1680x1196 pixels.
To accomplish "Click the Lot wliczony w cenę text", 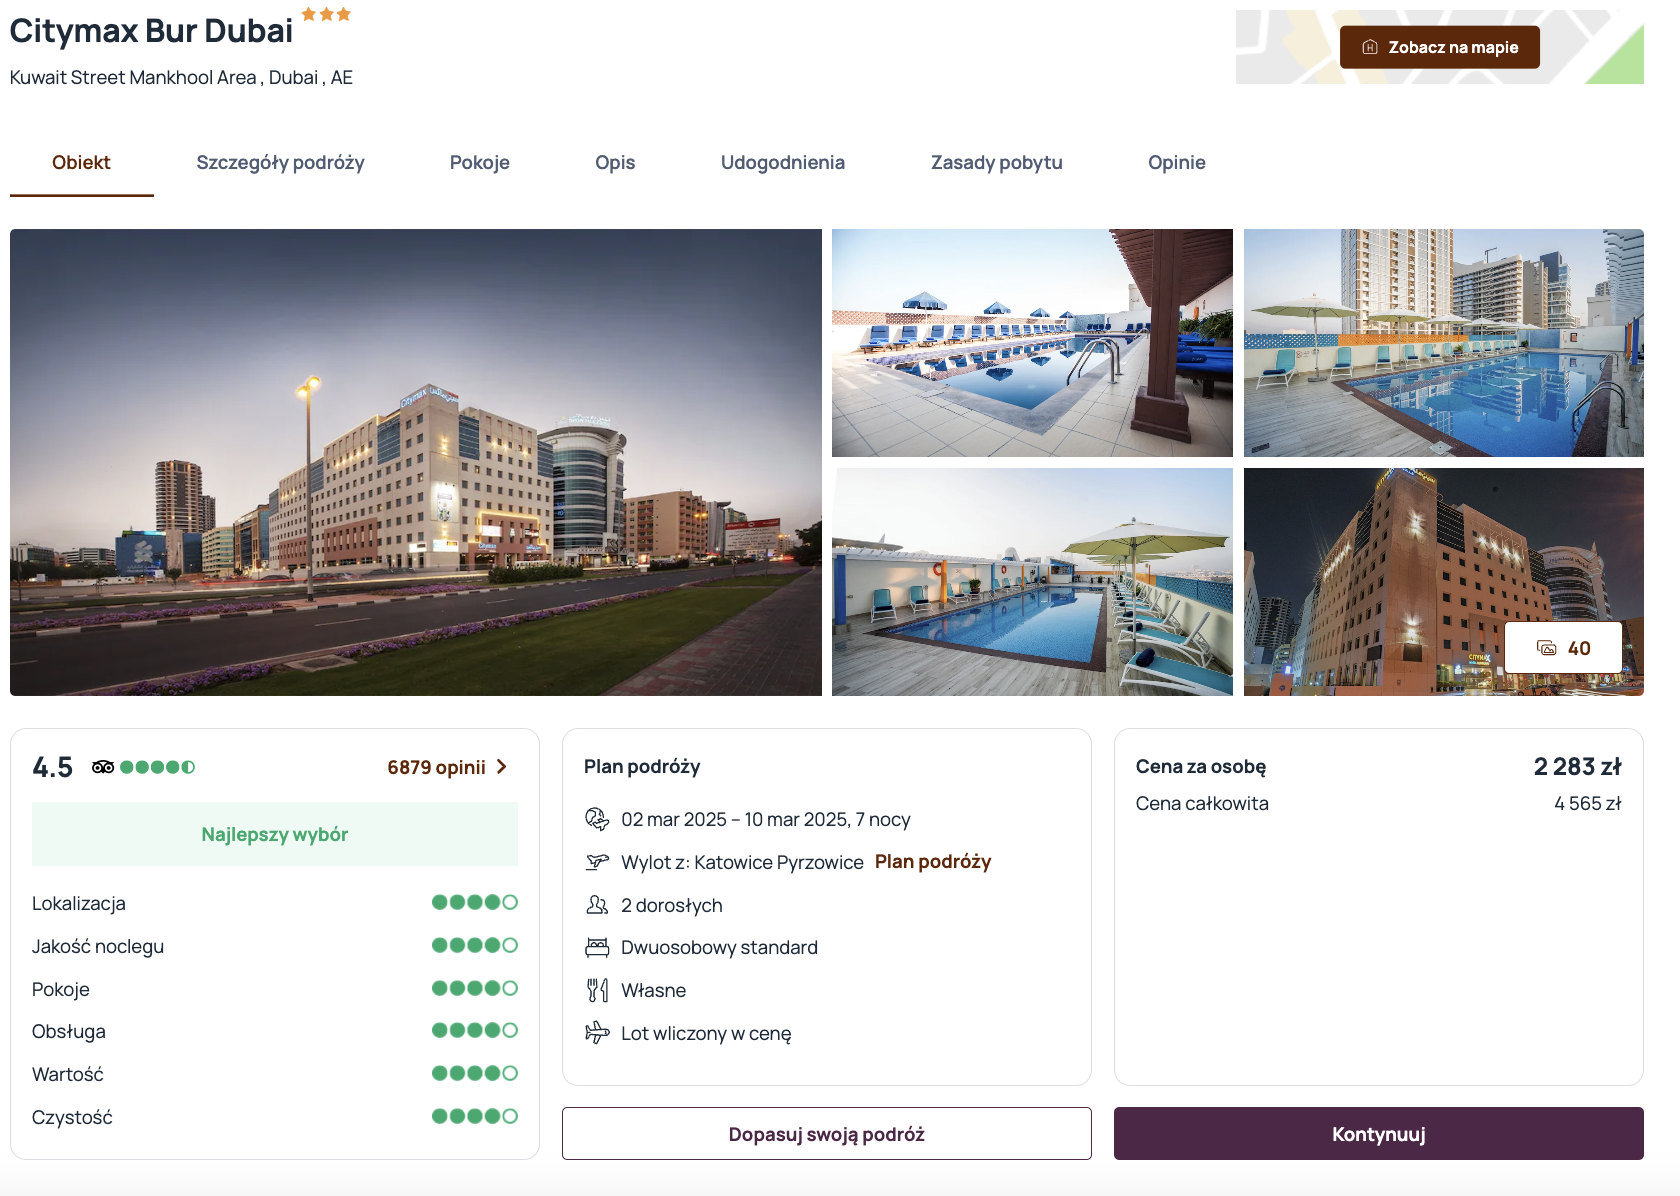I will tap(706, 1033).
